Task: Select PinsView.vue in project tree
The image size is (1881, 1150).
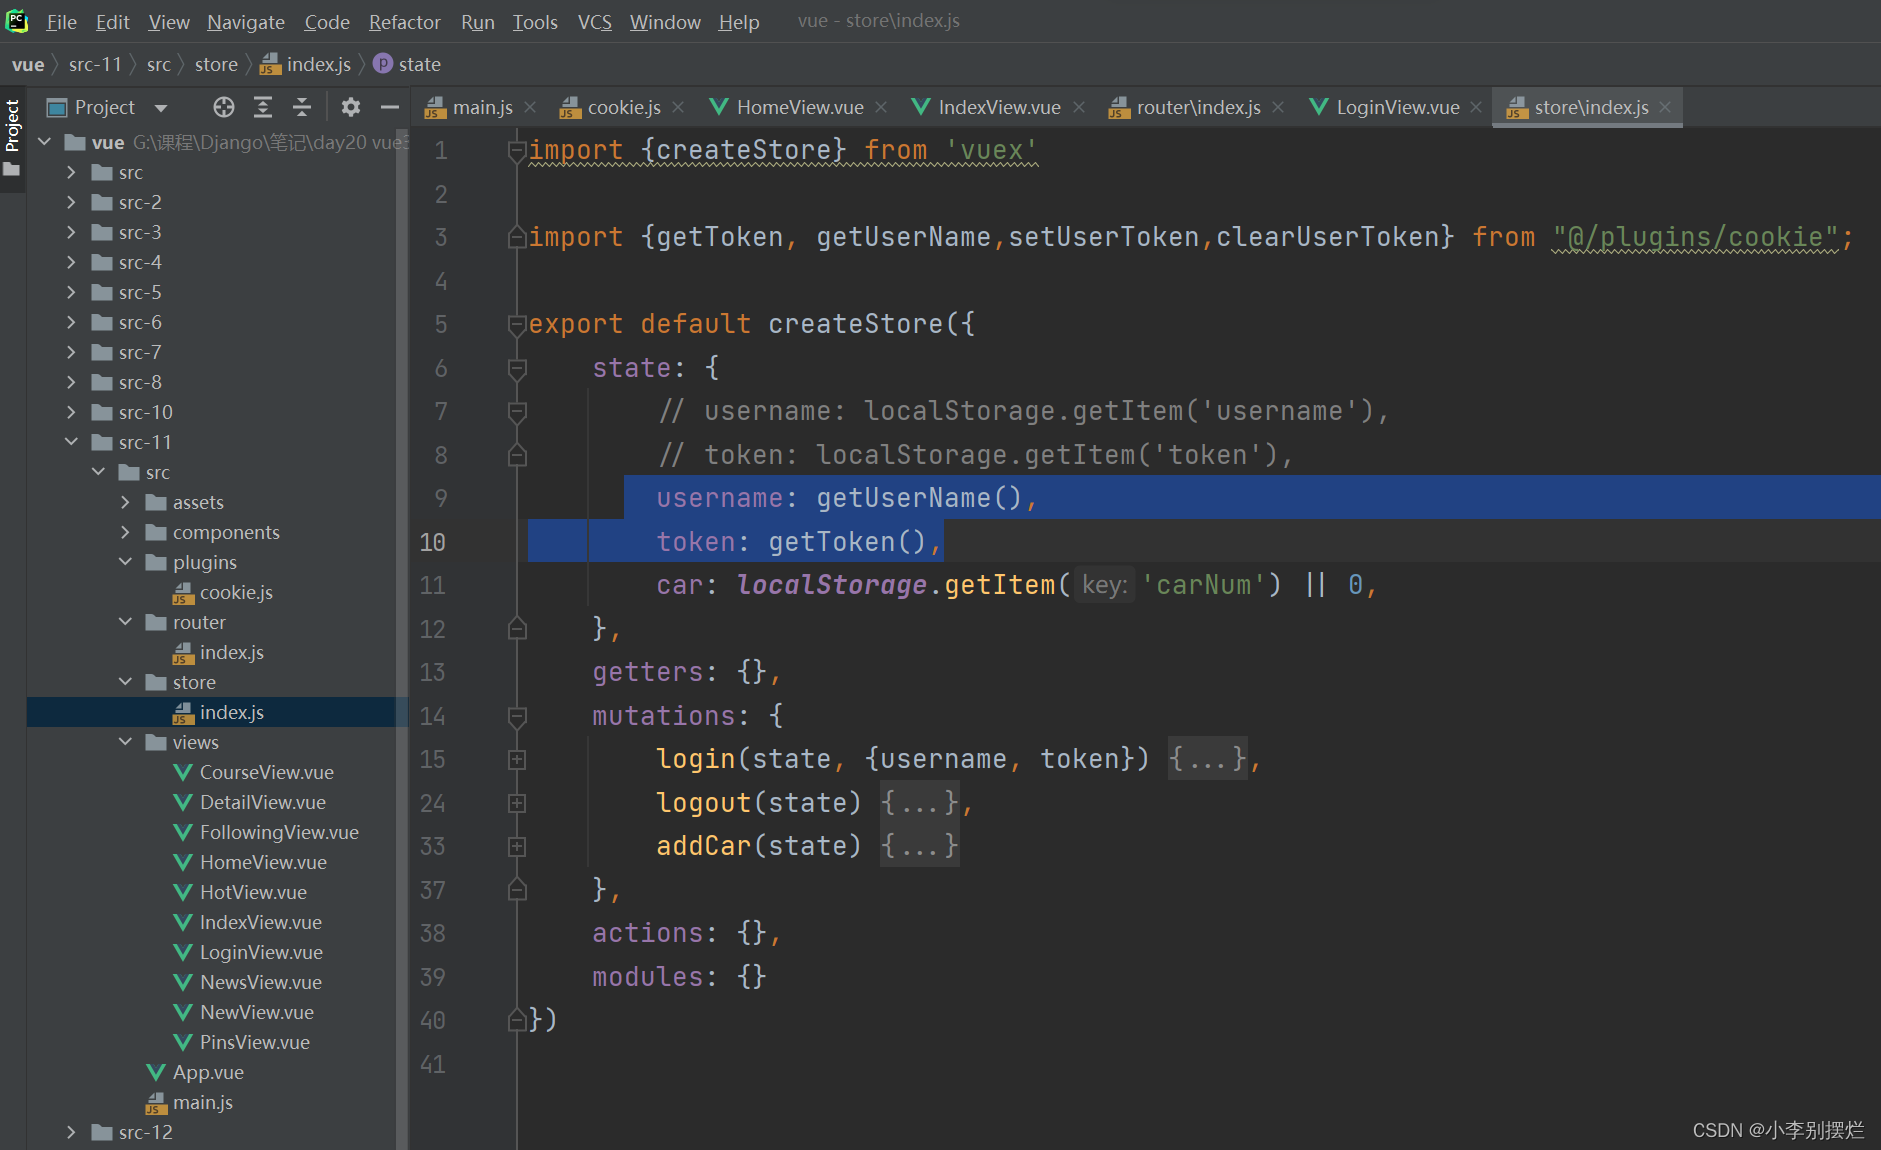Action: click(242, 1042)
